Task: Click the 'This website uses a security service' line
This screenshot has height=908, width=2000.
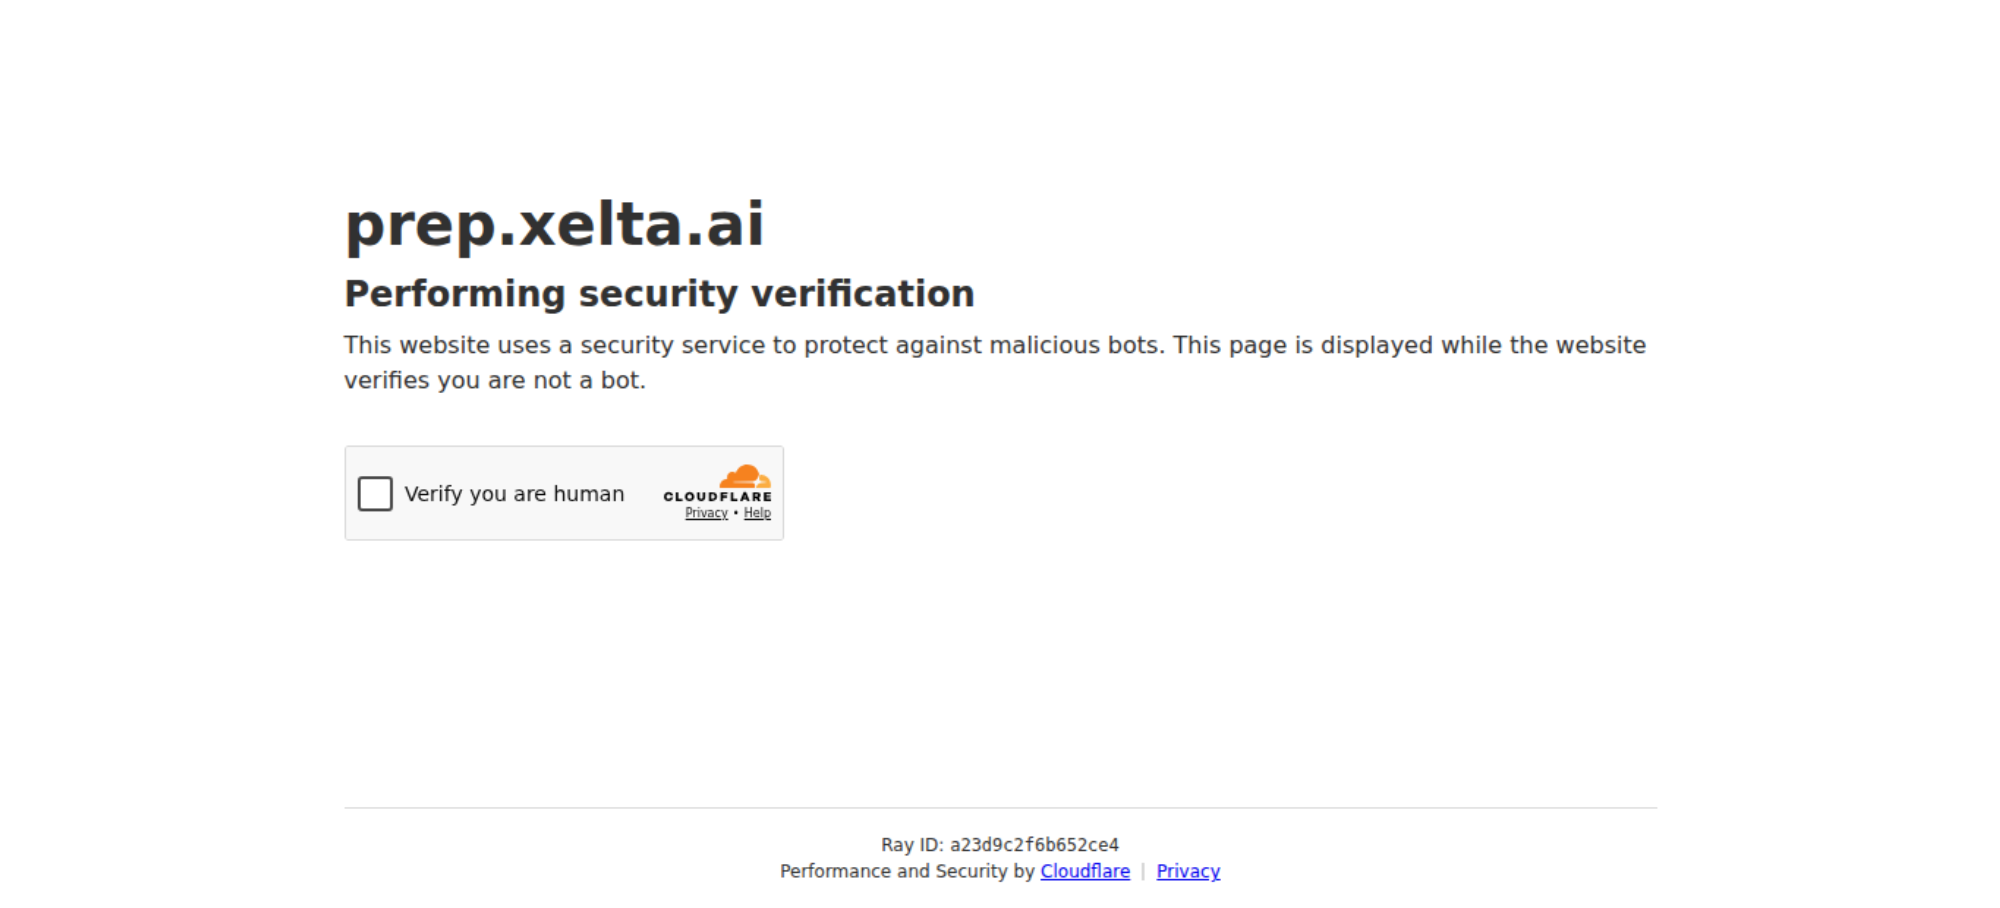Action: (995, 345)
